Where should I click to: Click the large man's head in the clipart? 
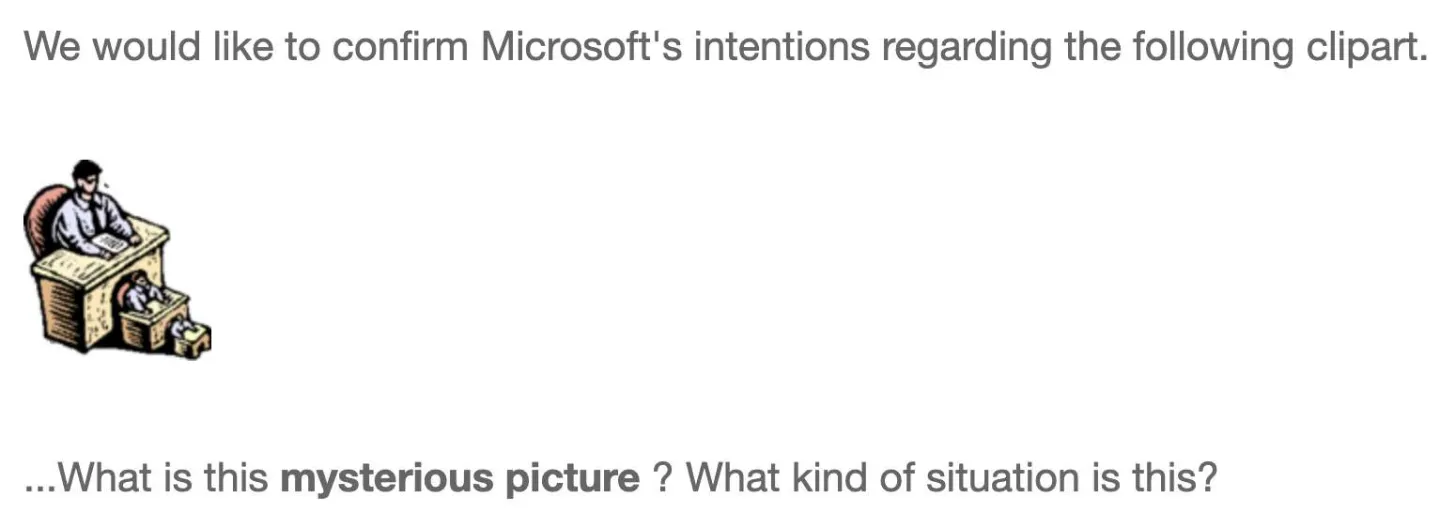87,177
